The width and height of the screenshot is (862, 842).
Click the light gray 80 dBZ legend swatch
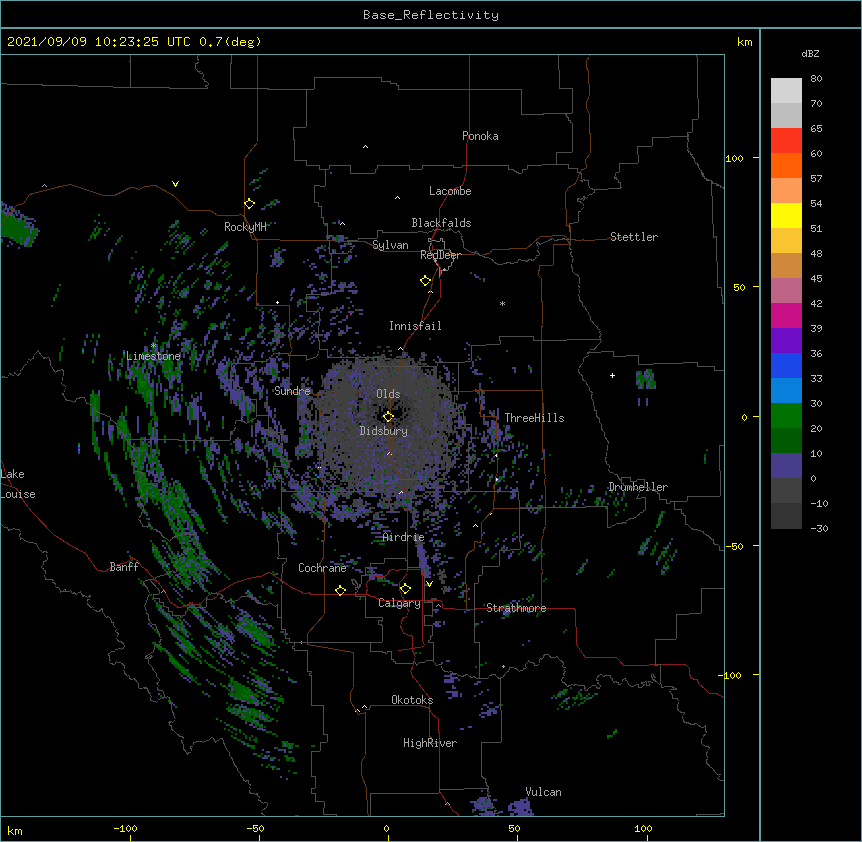[x=786, y=90]
